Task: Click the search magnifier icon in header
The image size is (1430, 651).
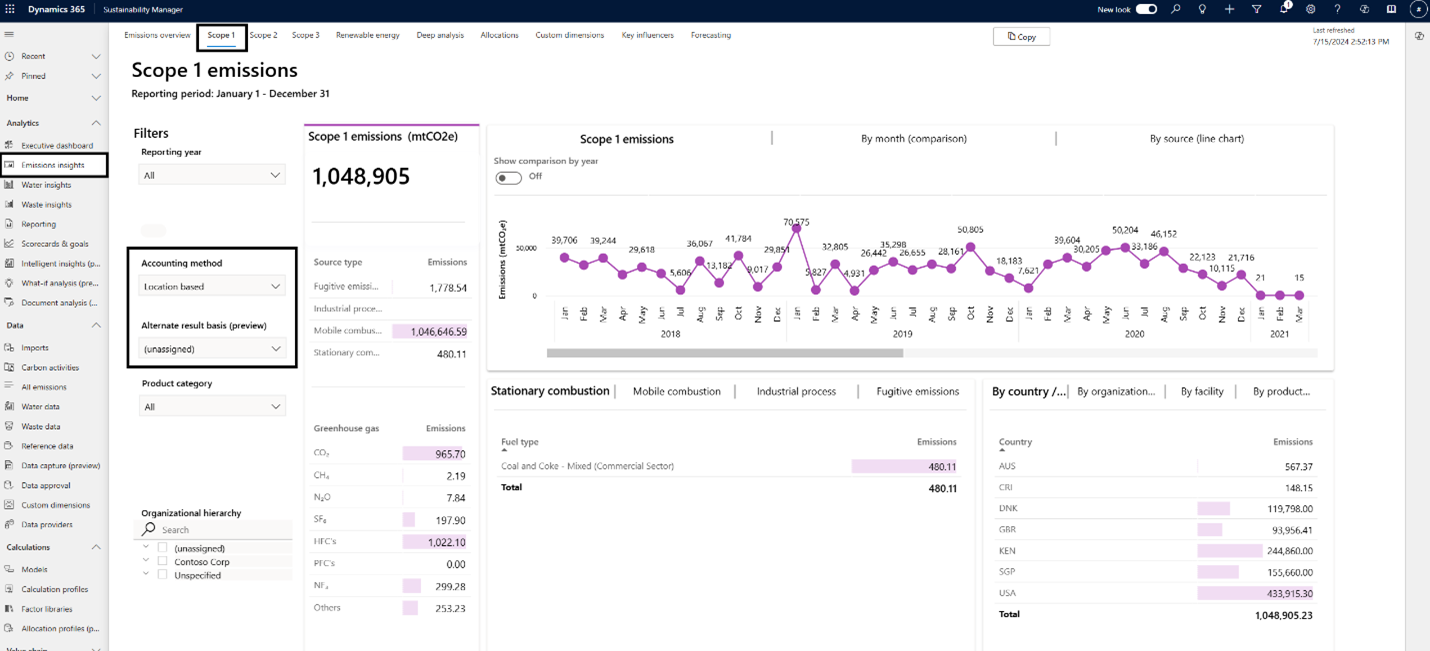Action: pos(1176,9)
